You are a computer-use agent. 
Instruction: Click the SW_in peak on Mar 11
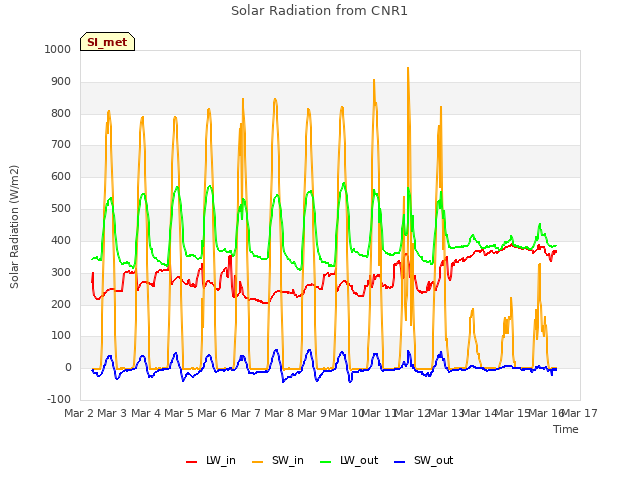(x=374, y=80)
